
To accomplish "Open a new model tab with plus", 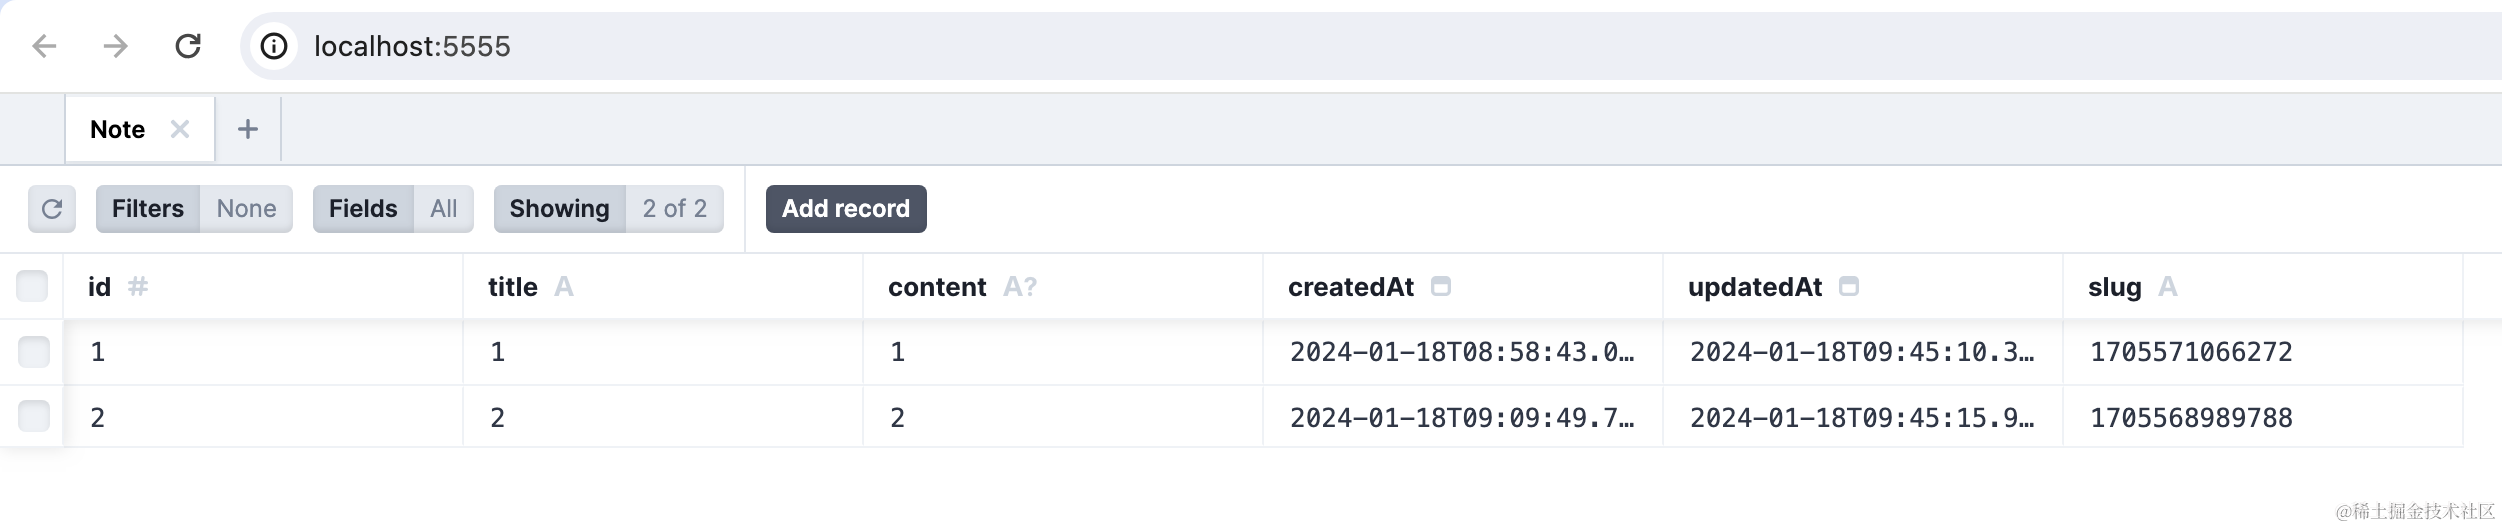I will tap(248, 129).
